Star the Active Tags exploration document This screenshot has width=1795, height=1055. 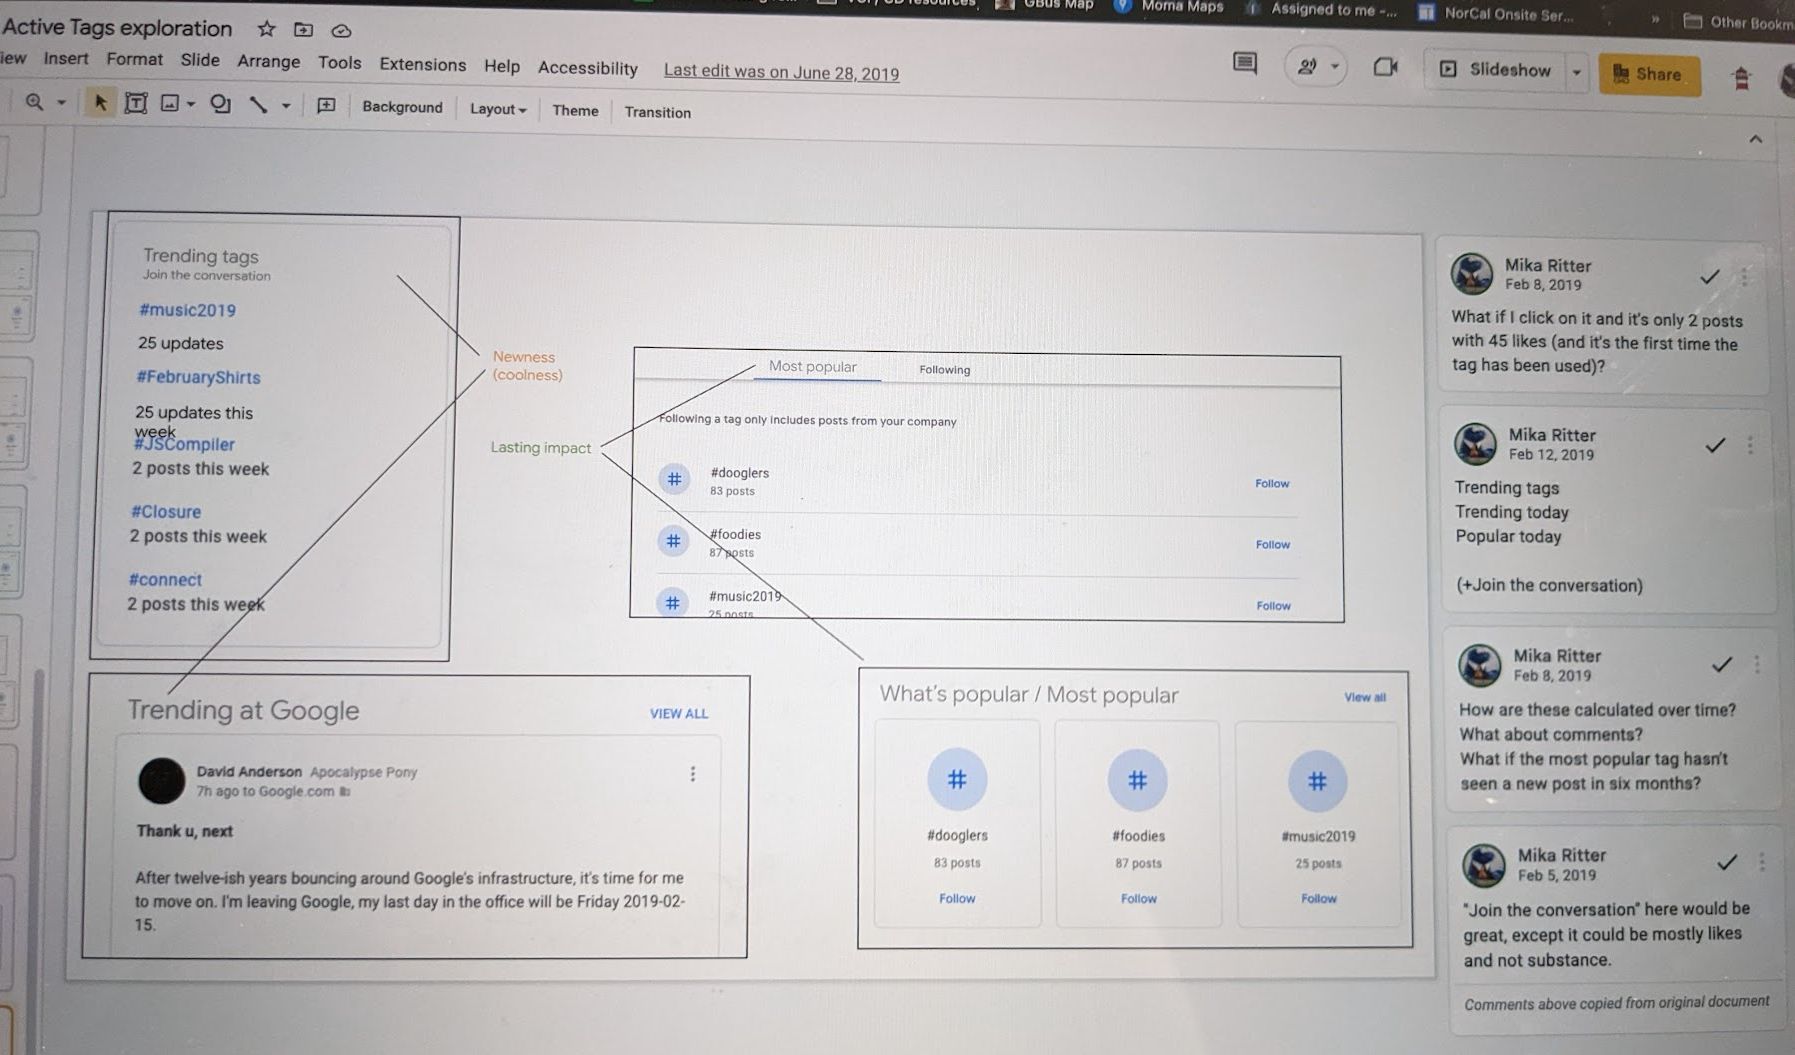pos(266,29)
